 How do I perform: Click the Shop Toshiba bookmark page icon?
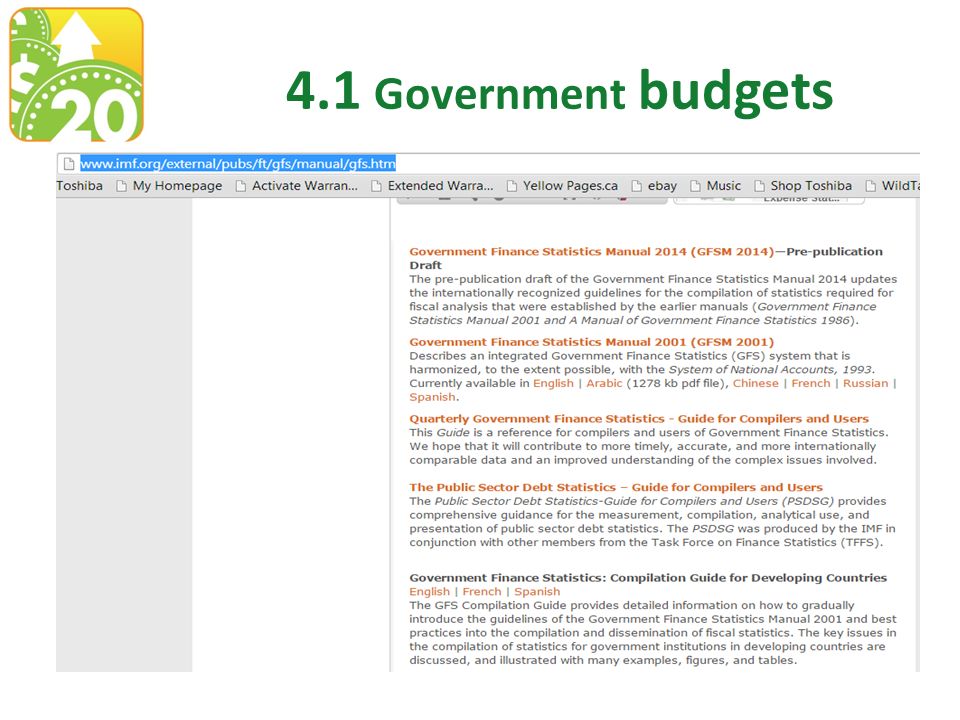click(x=759, y=186)
